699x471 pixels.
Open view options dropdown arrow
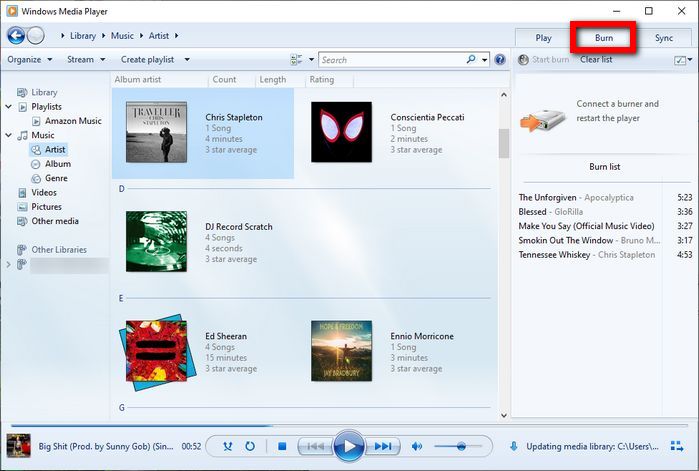(311, 59)
